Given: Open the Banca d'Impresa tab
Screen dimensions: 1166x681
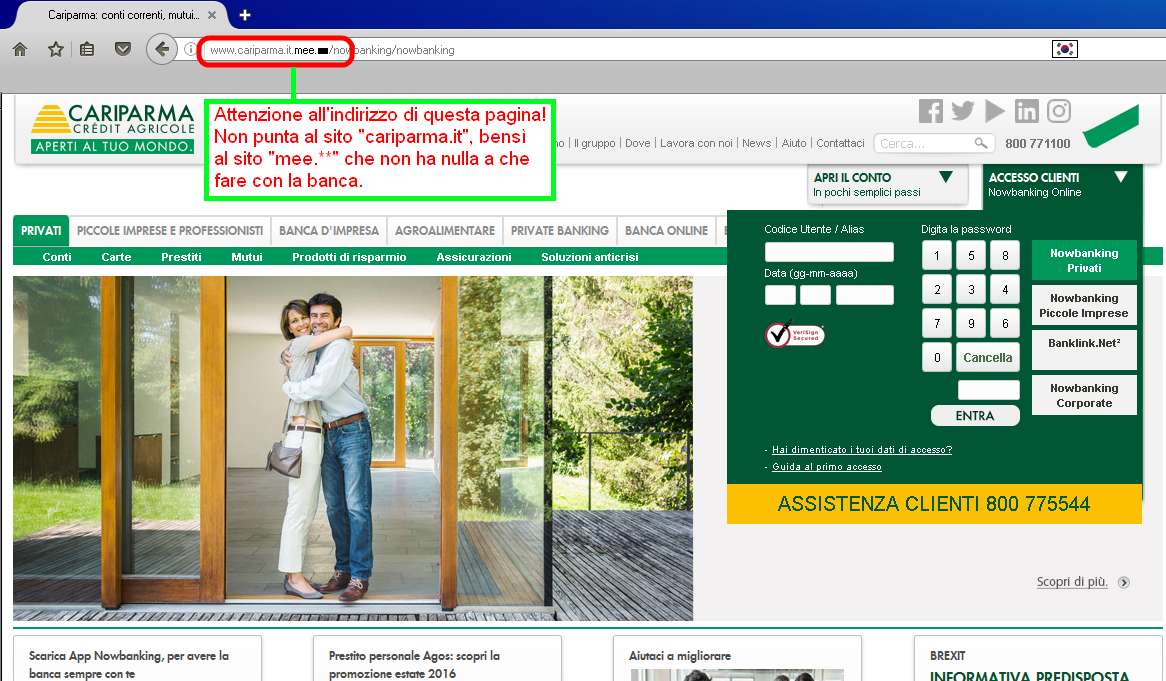Looking at the screenshot, I should tap(329, 231).
